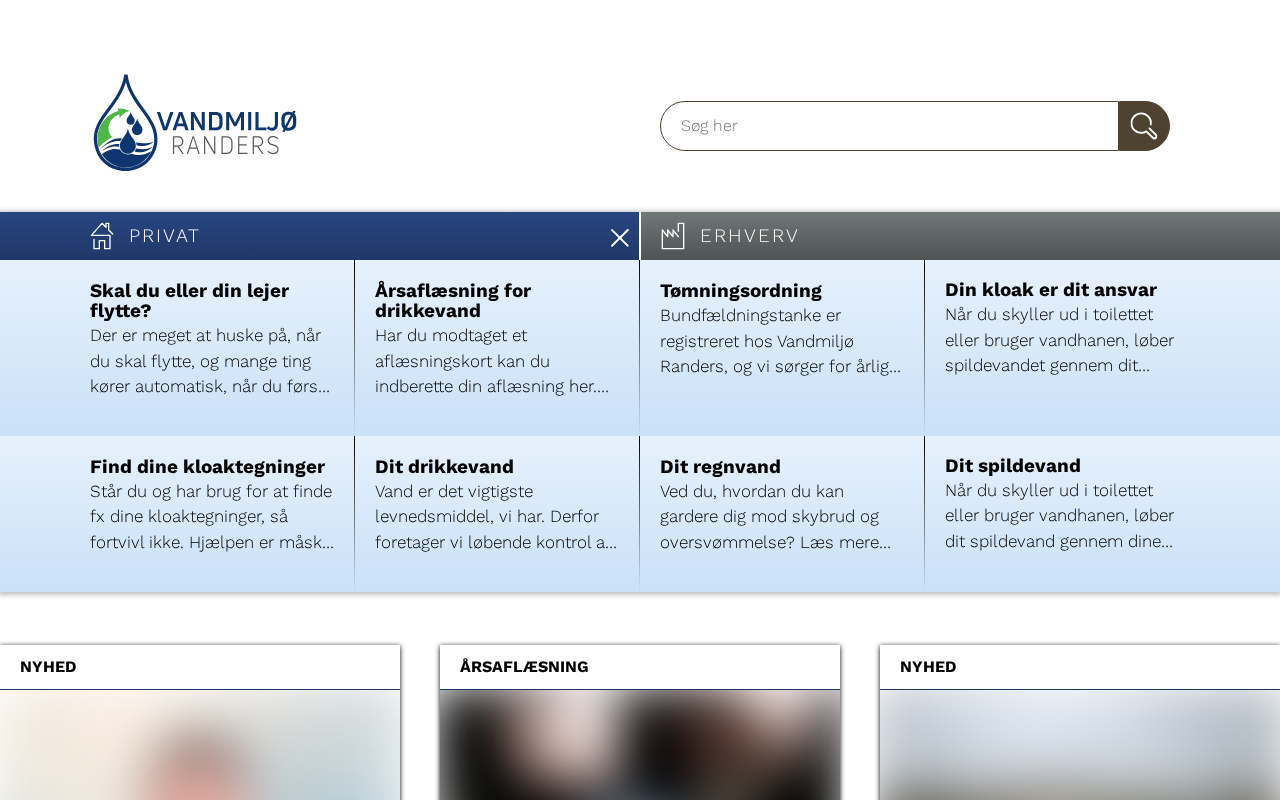Click the first Nyhed card header
The image size is (1280, 800).
(200, 667)
